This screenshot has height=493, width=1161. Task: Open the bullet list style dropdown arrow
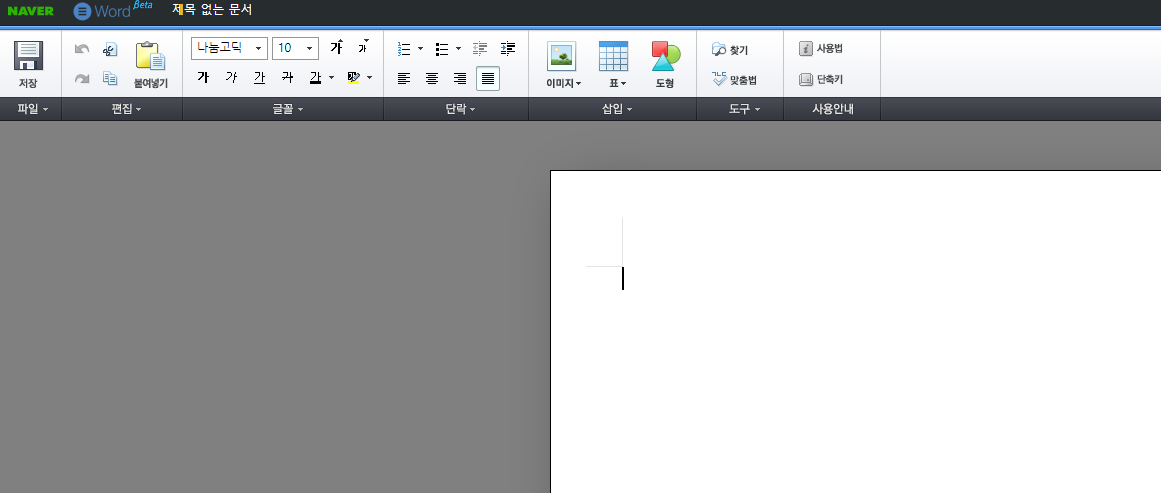[458, 49]
